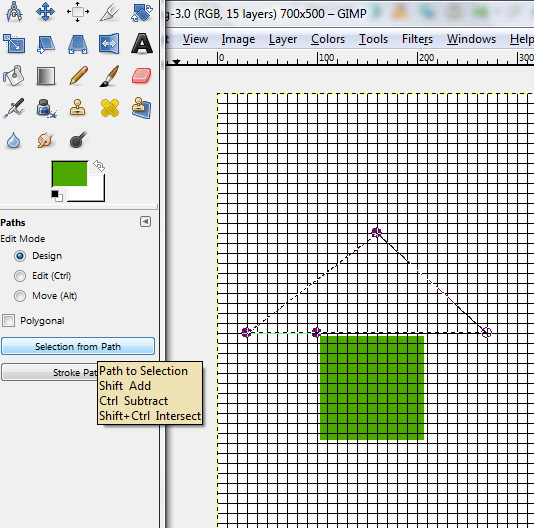This screenshot has height=528, width=534.
Task: Select the Ink tool
Action: [x=45, y=108]
